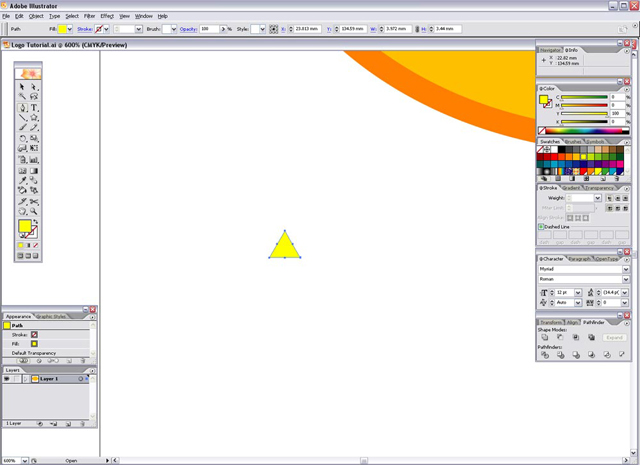Choose the Rotate tool
This screenshot has height=465, width=640.
click(22, 138)
